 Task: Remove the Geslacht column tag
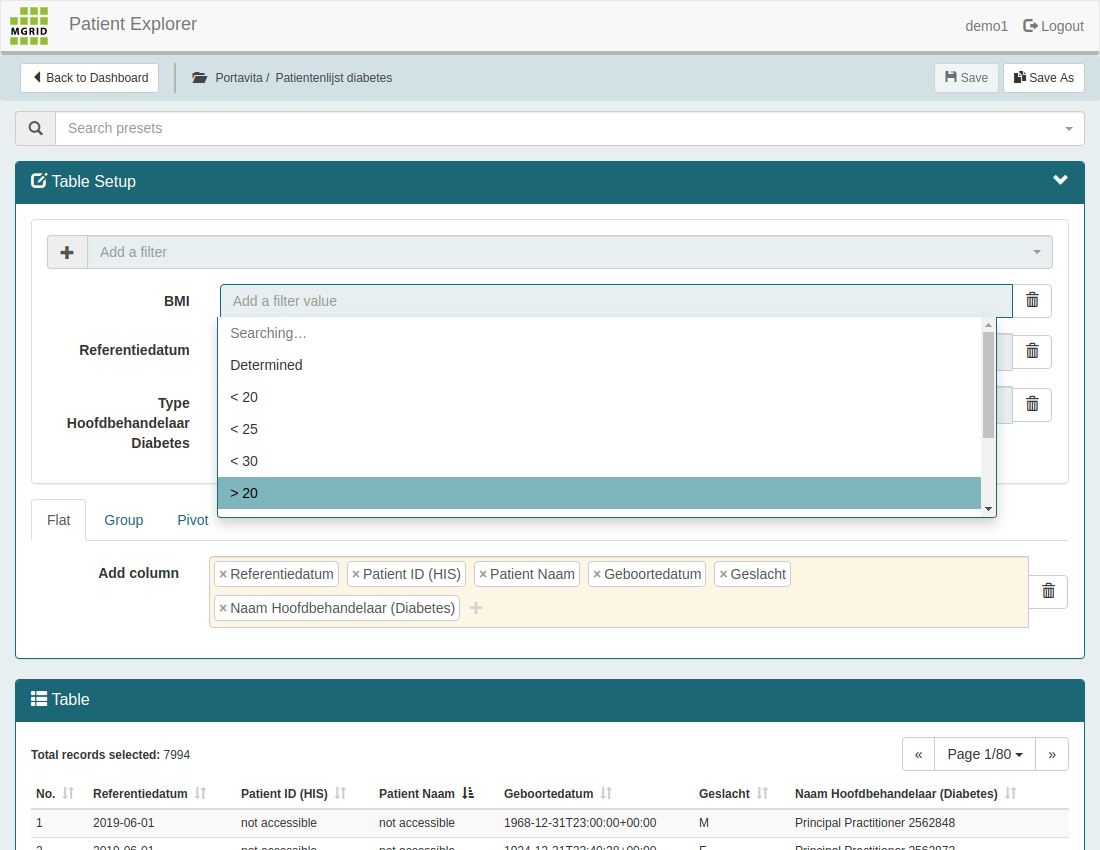(723, 574)
